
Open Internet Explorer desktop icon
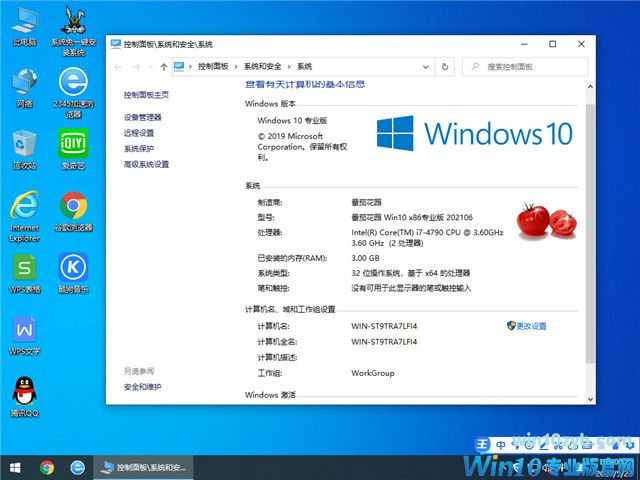[24, 216]
